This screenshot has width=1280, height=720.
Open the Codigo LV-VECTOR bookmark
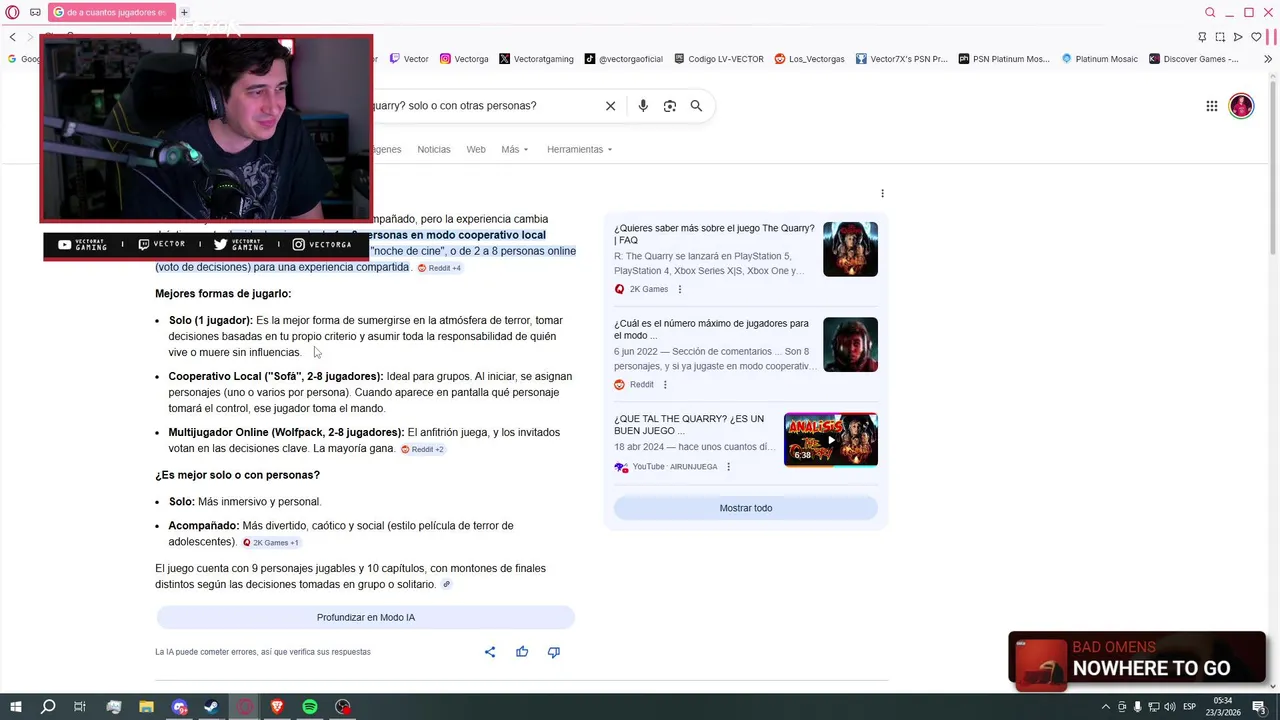(x=719, y=59)
